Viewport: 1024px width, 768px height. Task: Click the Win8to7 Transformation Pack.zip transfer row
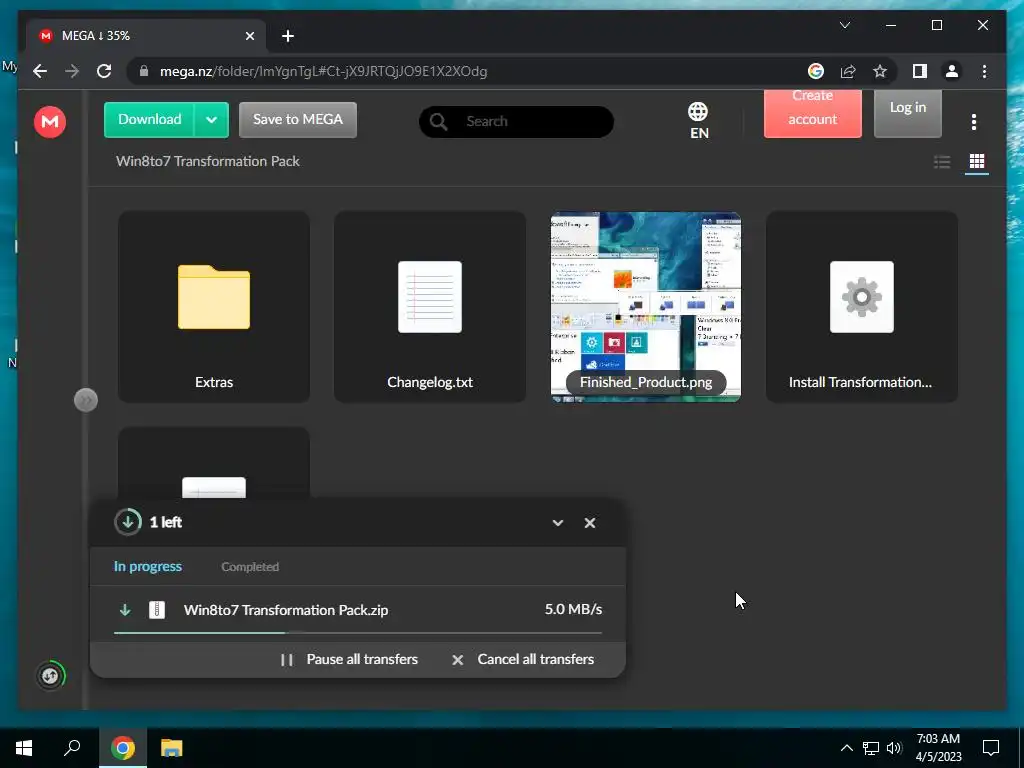(357, 610)
